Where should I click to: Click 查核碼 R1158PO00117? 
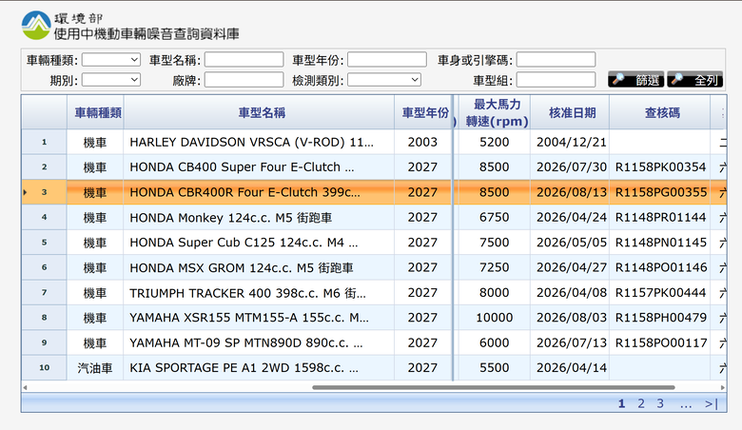pos(660,342)
